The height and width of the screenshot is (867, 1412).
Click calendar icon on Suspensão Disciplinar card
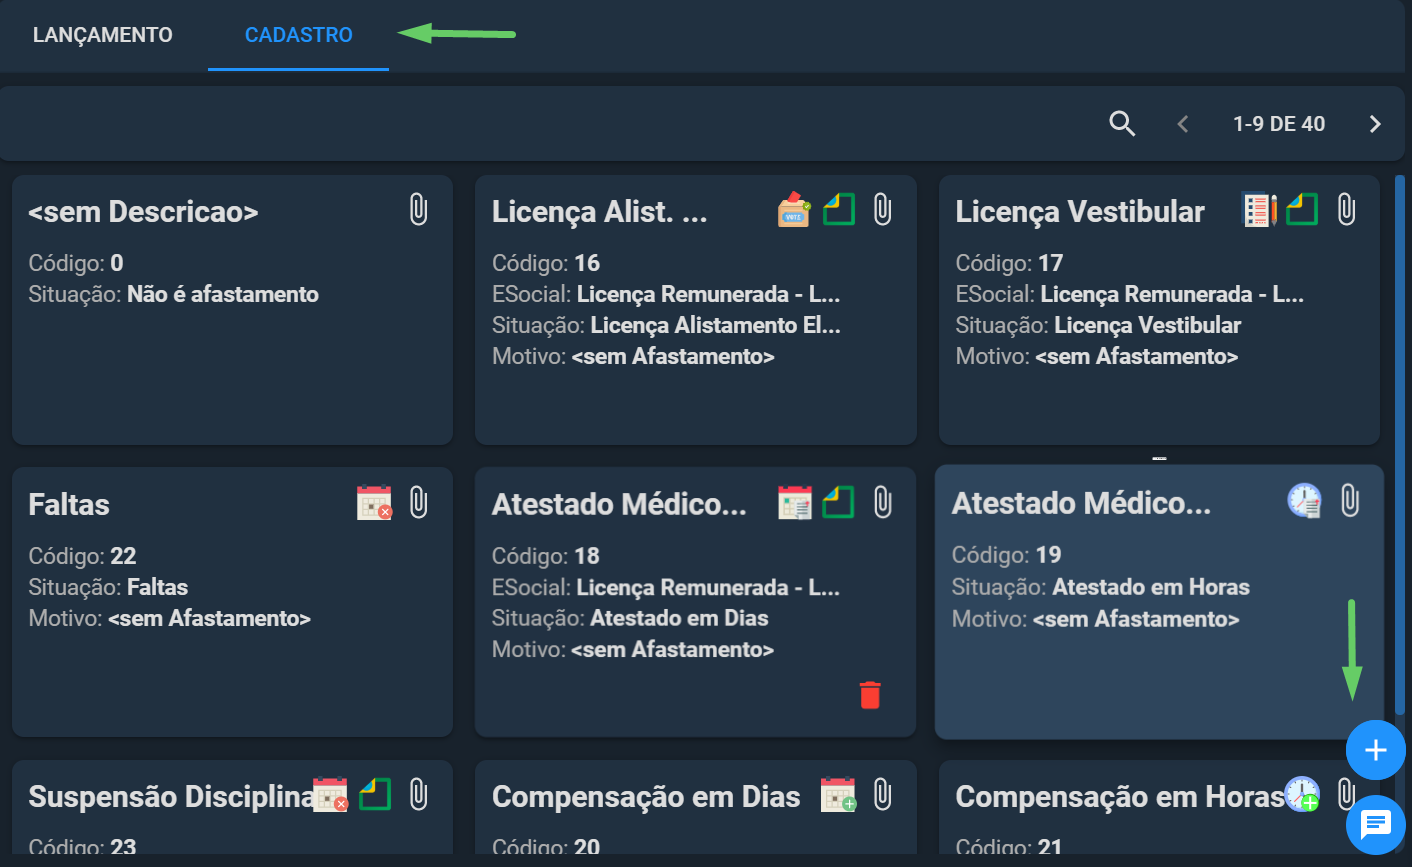(330, 795)
